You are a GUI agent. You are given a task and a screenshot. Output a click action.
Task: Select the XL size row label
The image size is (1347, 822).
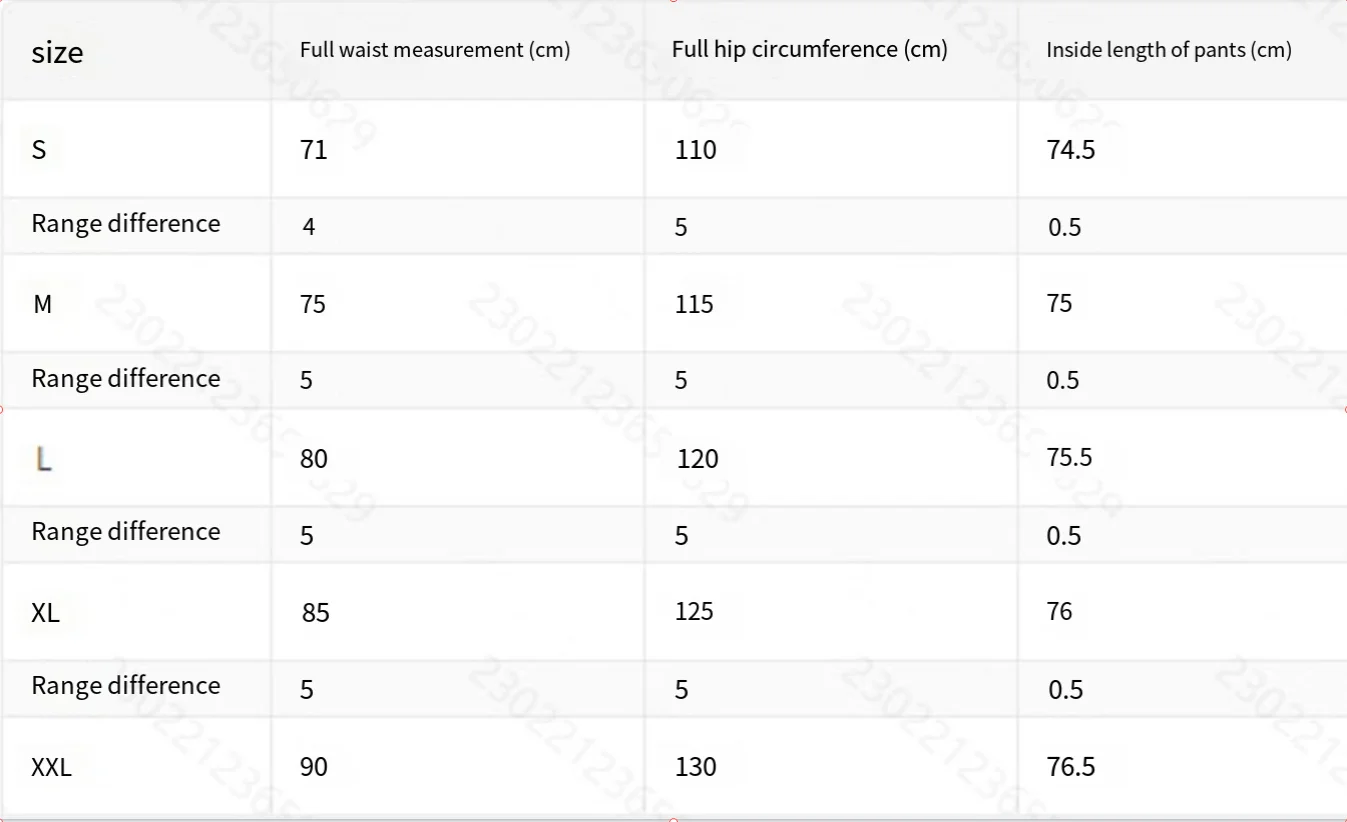click(x=46, y=612)
